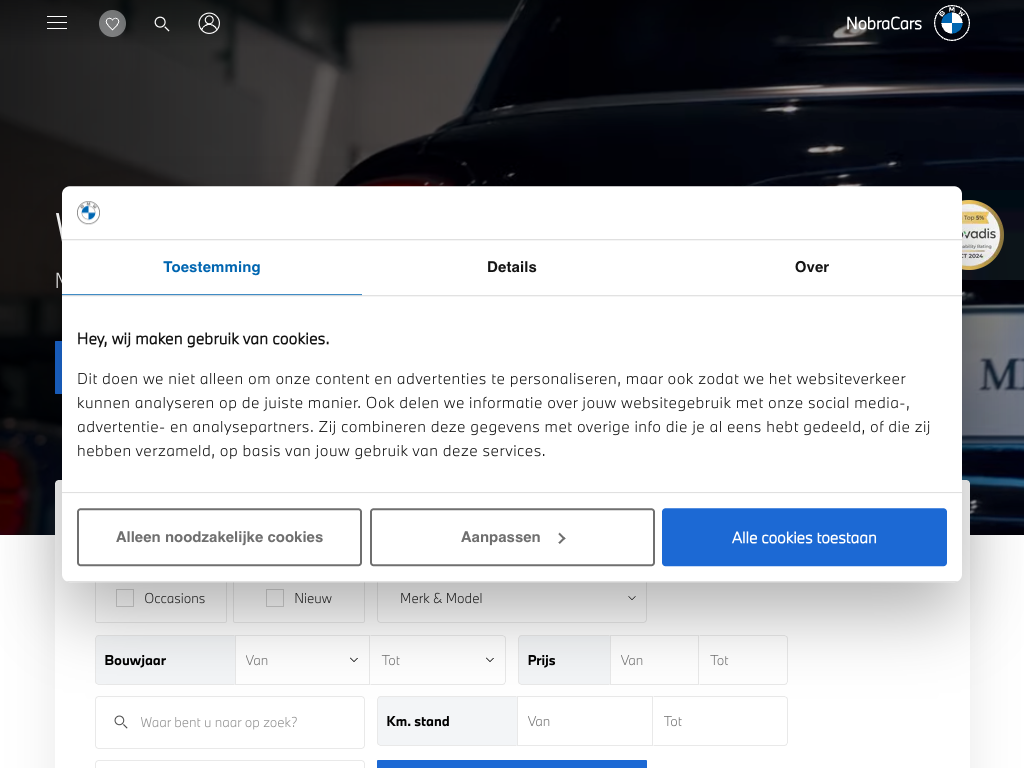The height and width of the screenshot is (768, 1024).
Task: Tick the Occasions checkbox
Action: point(125,598)
